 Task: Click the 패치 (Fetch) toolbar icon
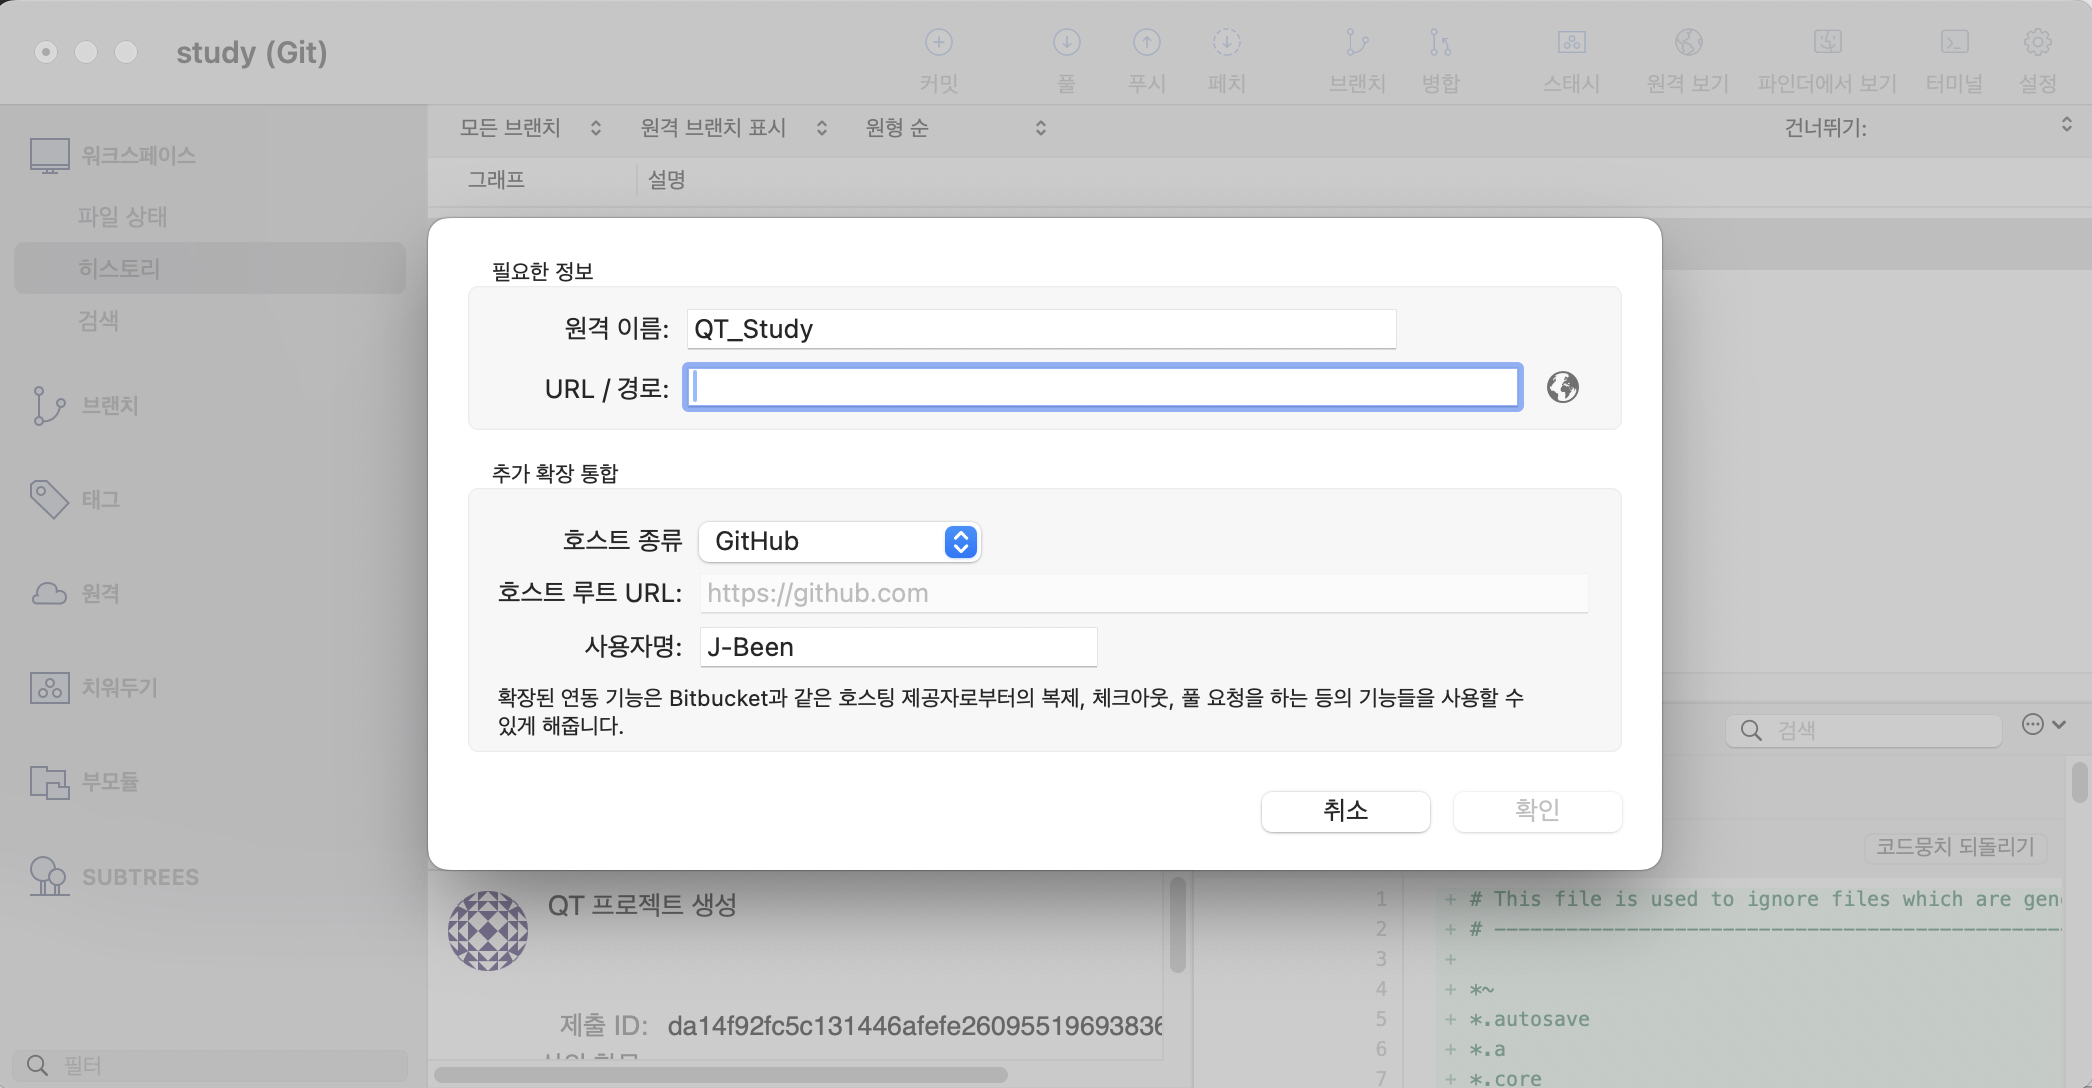[x=1226, y=43]
